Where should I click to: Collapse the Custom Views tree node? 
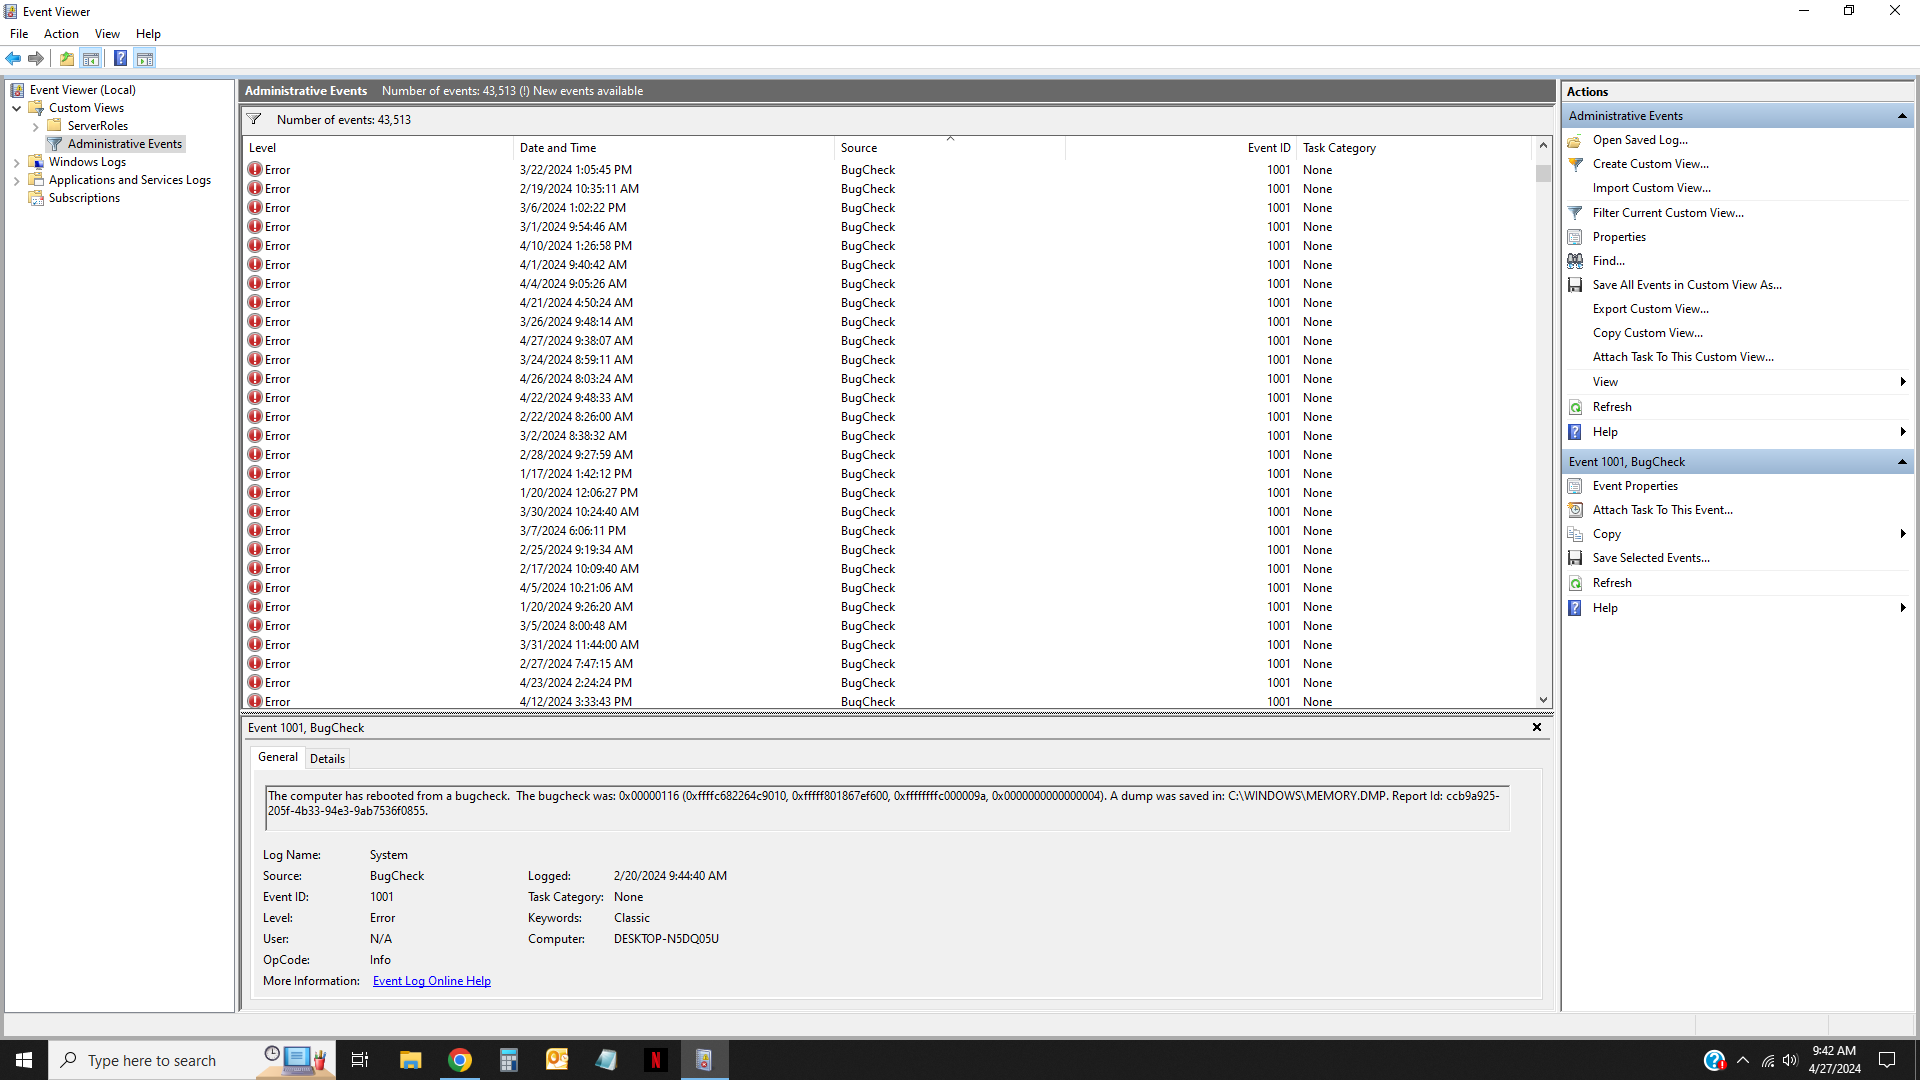[x=17, y=108]
